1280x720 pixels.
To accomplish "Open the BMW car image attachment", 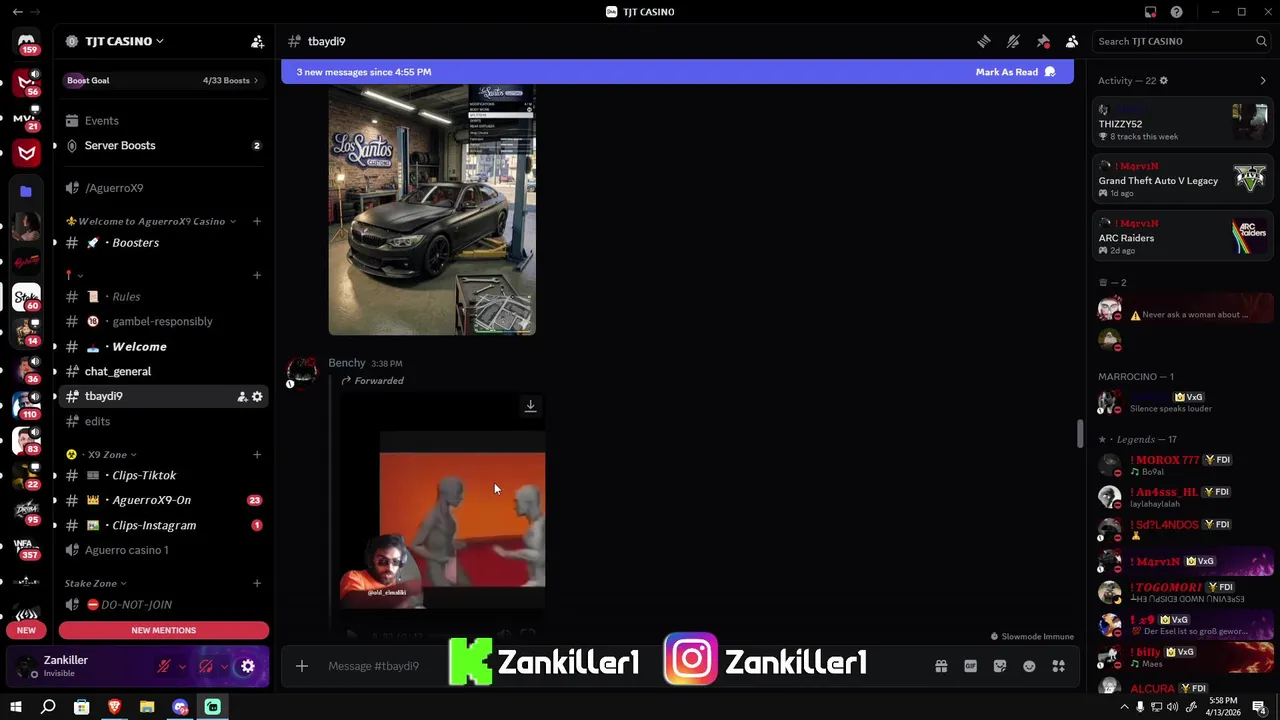I will (x=432, y=210).
